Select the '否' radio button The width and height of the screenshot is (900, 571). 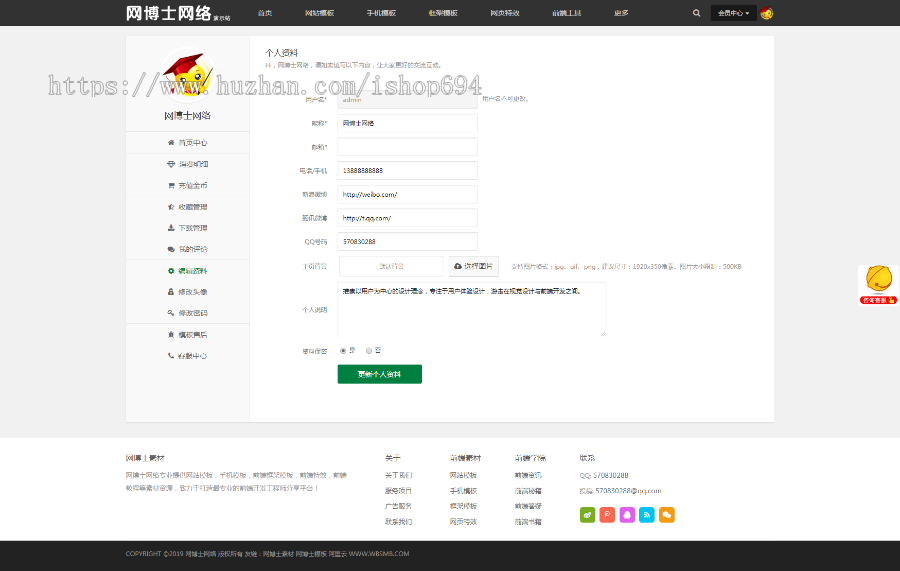pos(369,350)
